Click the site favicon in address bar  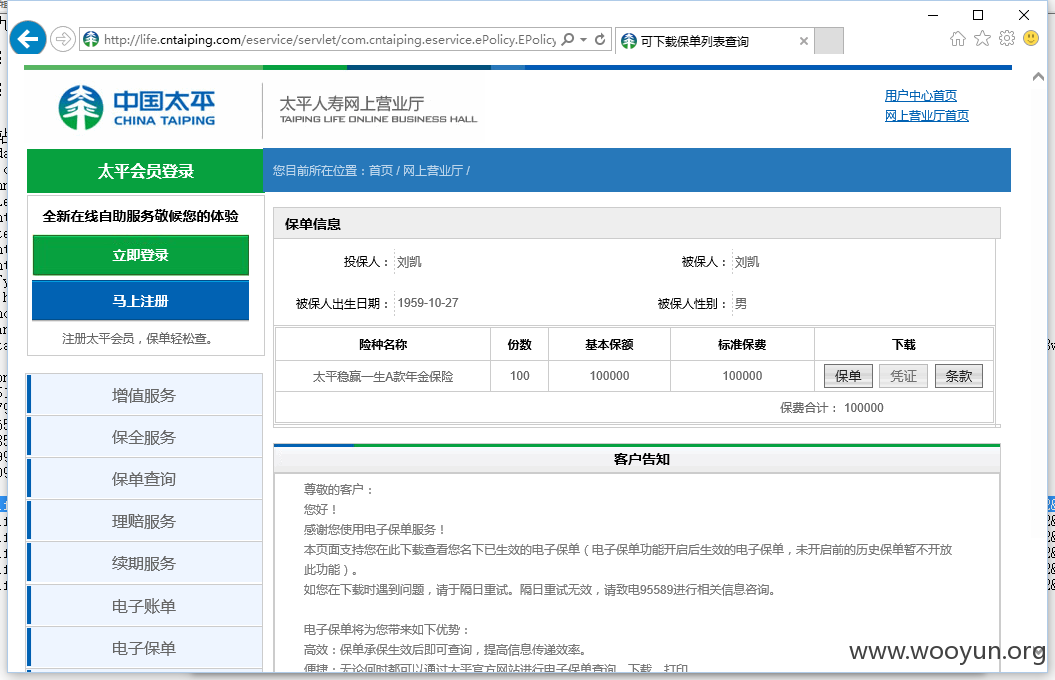[91, 40]
